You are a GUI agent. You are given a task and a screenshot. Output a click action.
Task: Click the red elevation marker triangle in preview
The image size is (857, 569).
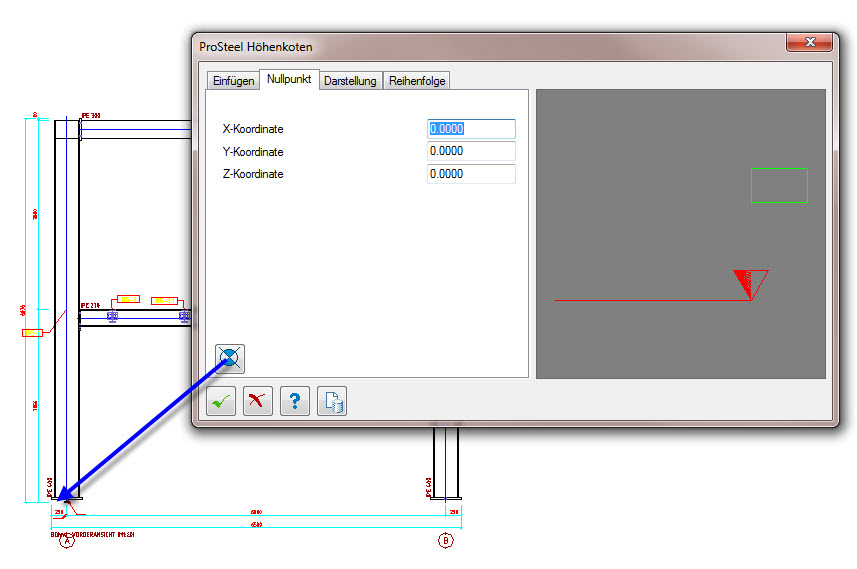click(750, 284)
